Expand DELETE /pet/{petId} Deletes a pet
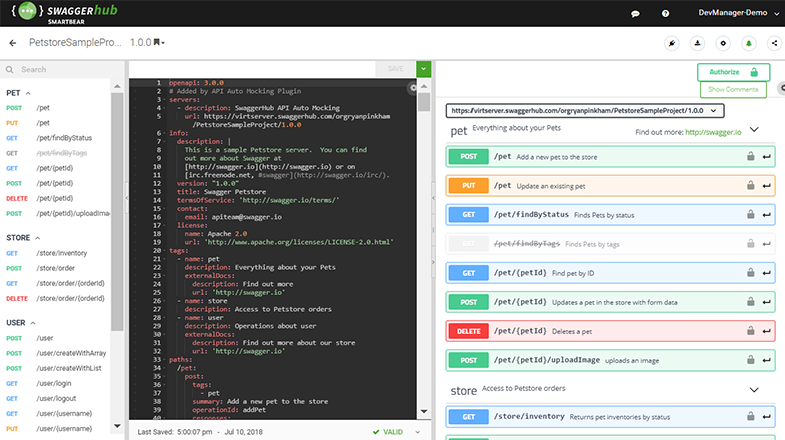This screenshot has width=785, height=440. [610, 331]
